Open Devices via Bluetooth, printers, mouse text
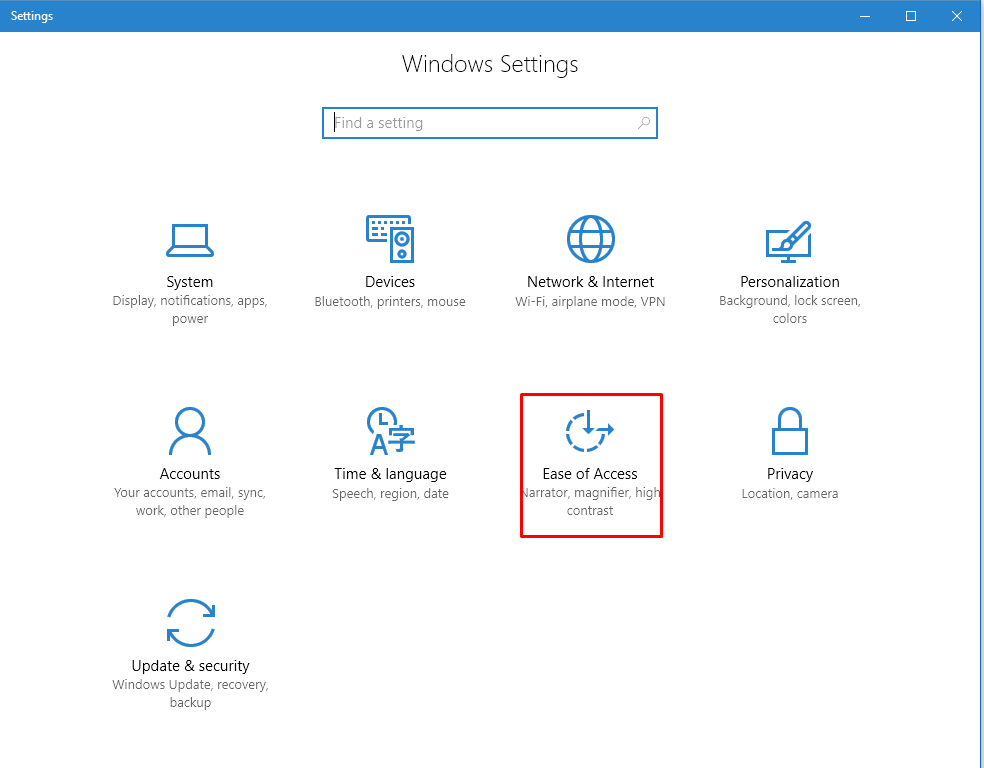The image size is (984, 768). click(390, 301)
